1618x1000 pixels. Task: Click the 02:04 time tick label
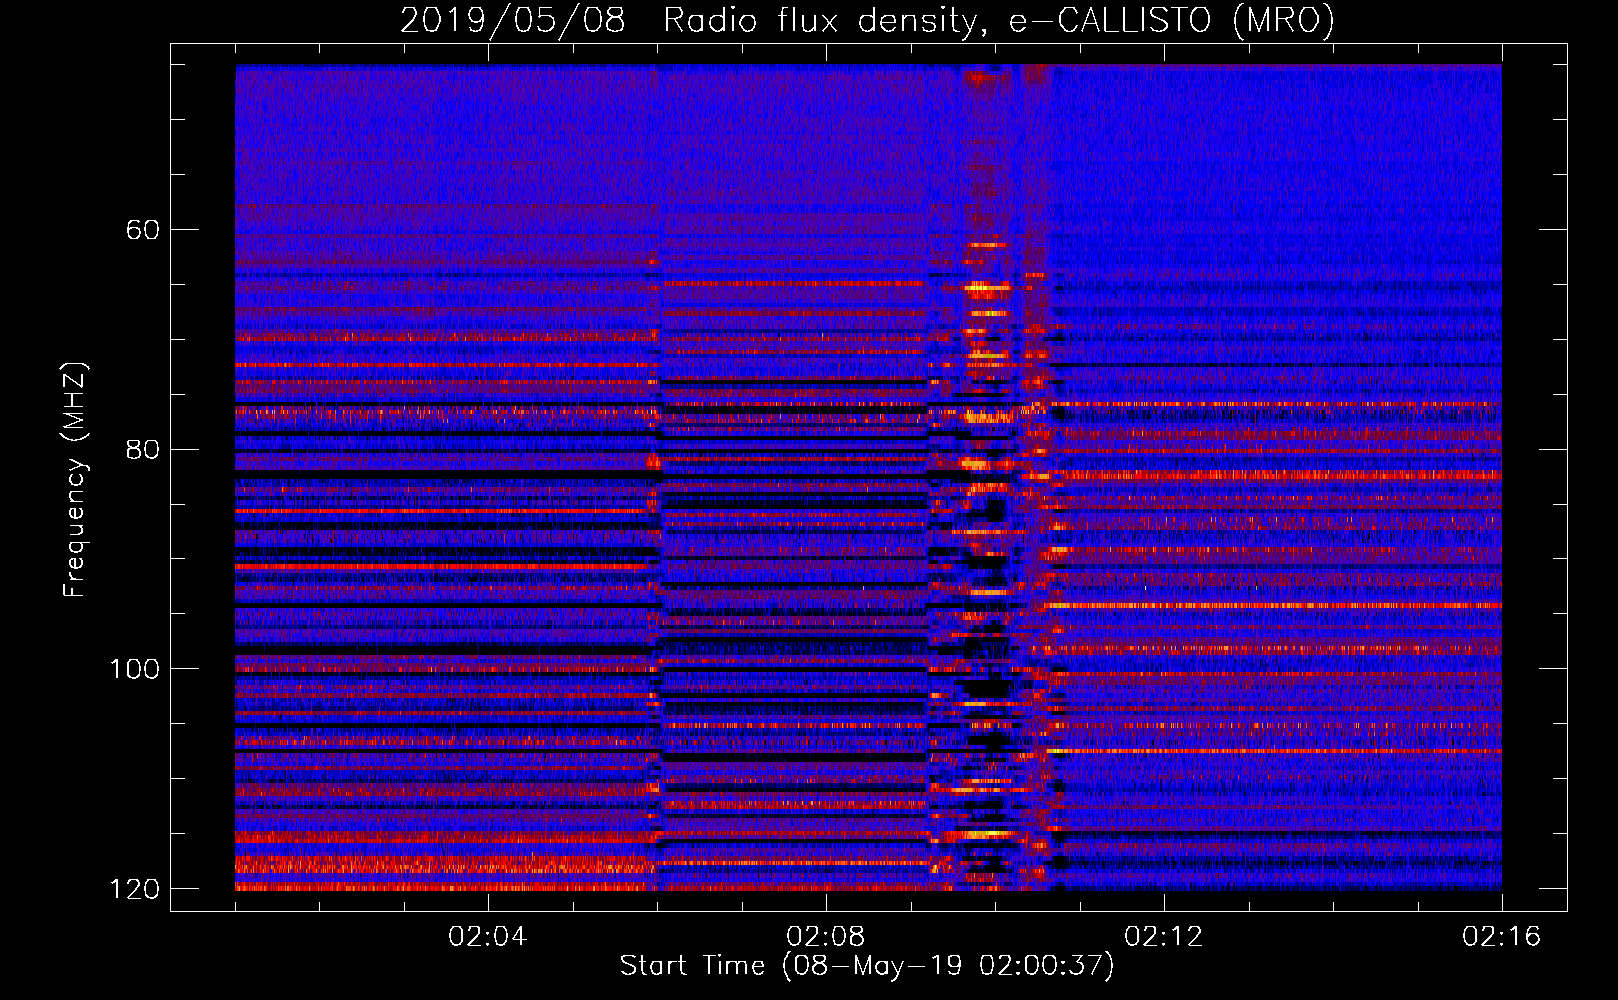tap(487, 937)
